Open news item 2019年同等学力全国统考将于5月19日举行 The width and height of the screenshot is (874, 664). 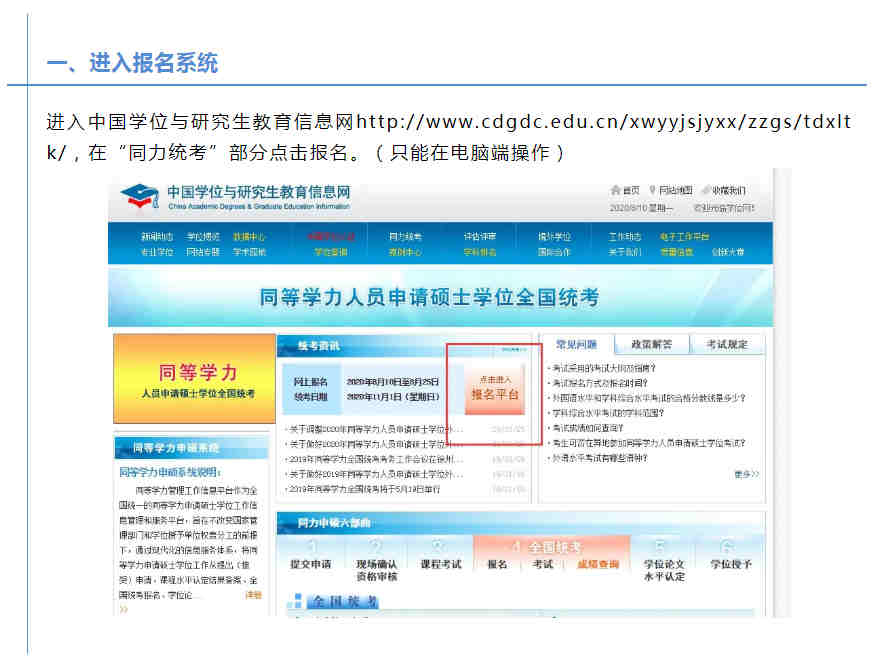365,489
